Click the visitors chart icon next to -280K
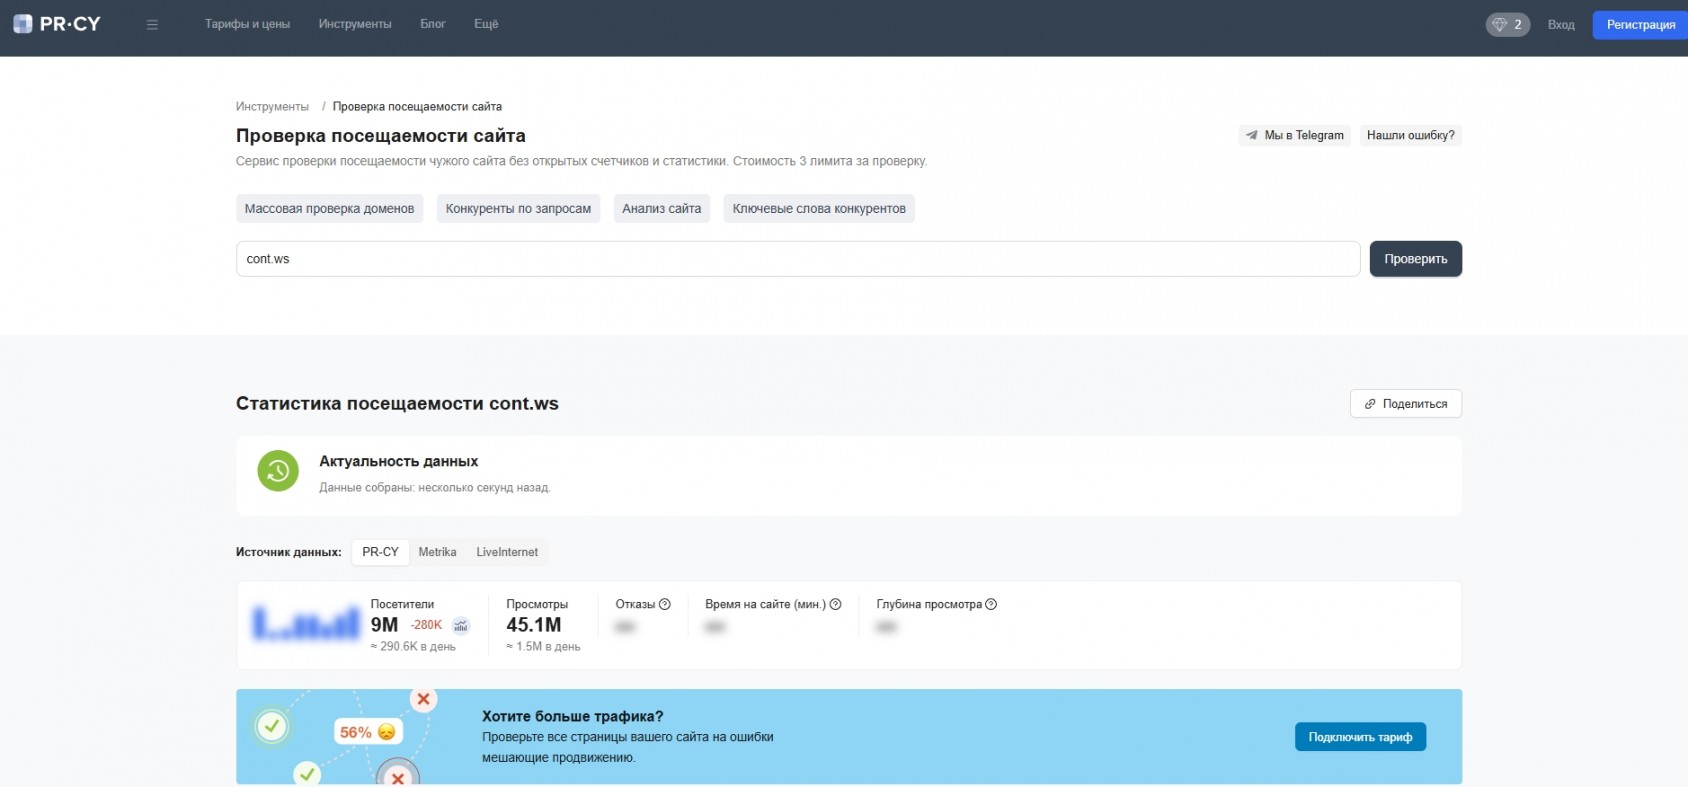Viewport: 1688px width, 787px height. pyautogui.click(x=461, y=625)
